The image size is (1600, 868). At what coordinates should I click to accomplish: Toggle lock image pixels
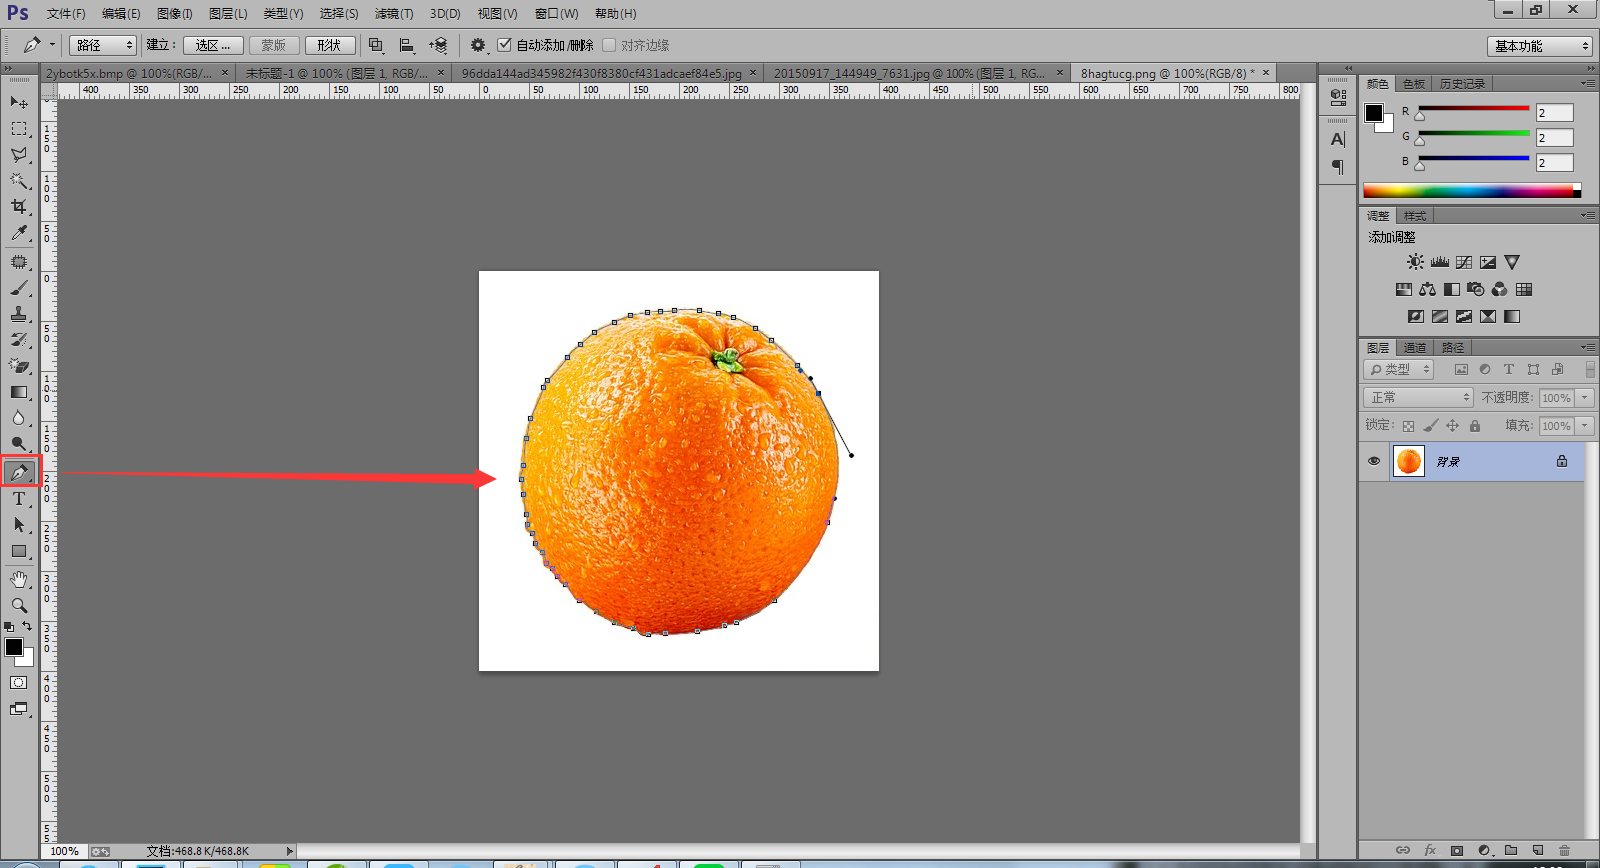coord(1430,426)
